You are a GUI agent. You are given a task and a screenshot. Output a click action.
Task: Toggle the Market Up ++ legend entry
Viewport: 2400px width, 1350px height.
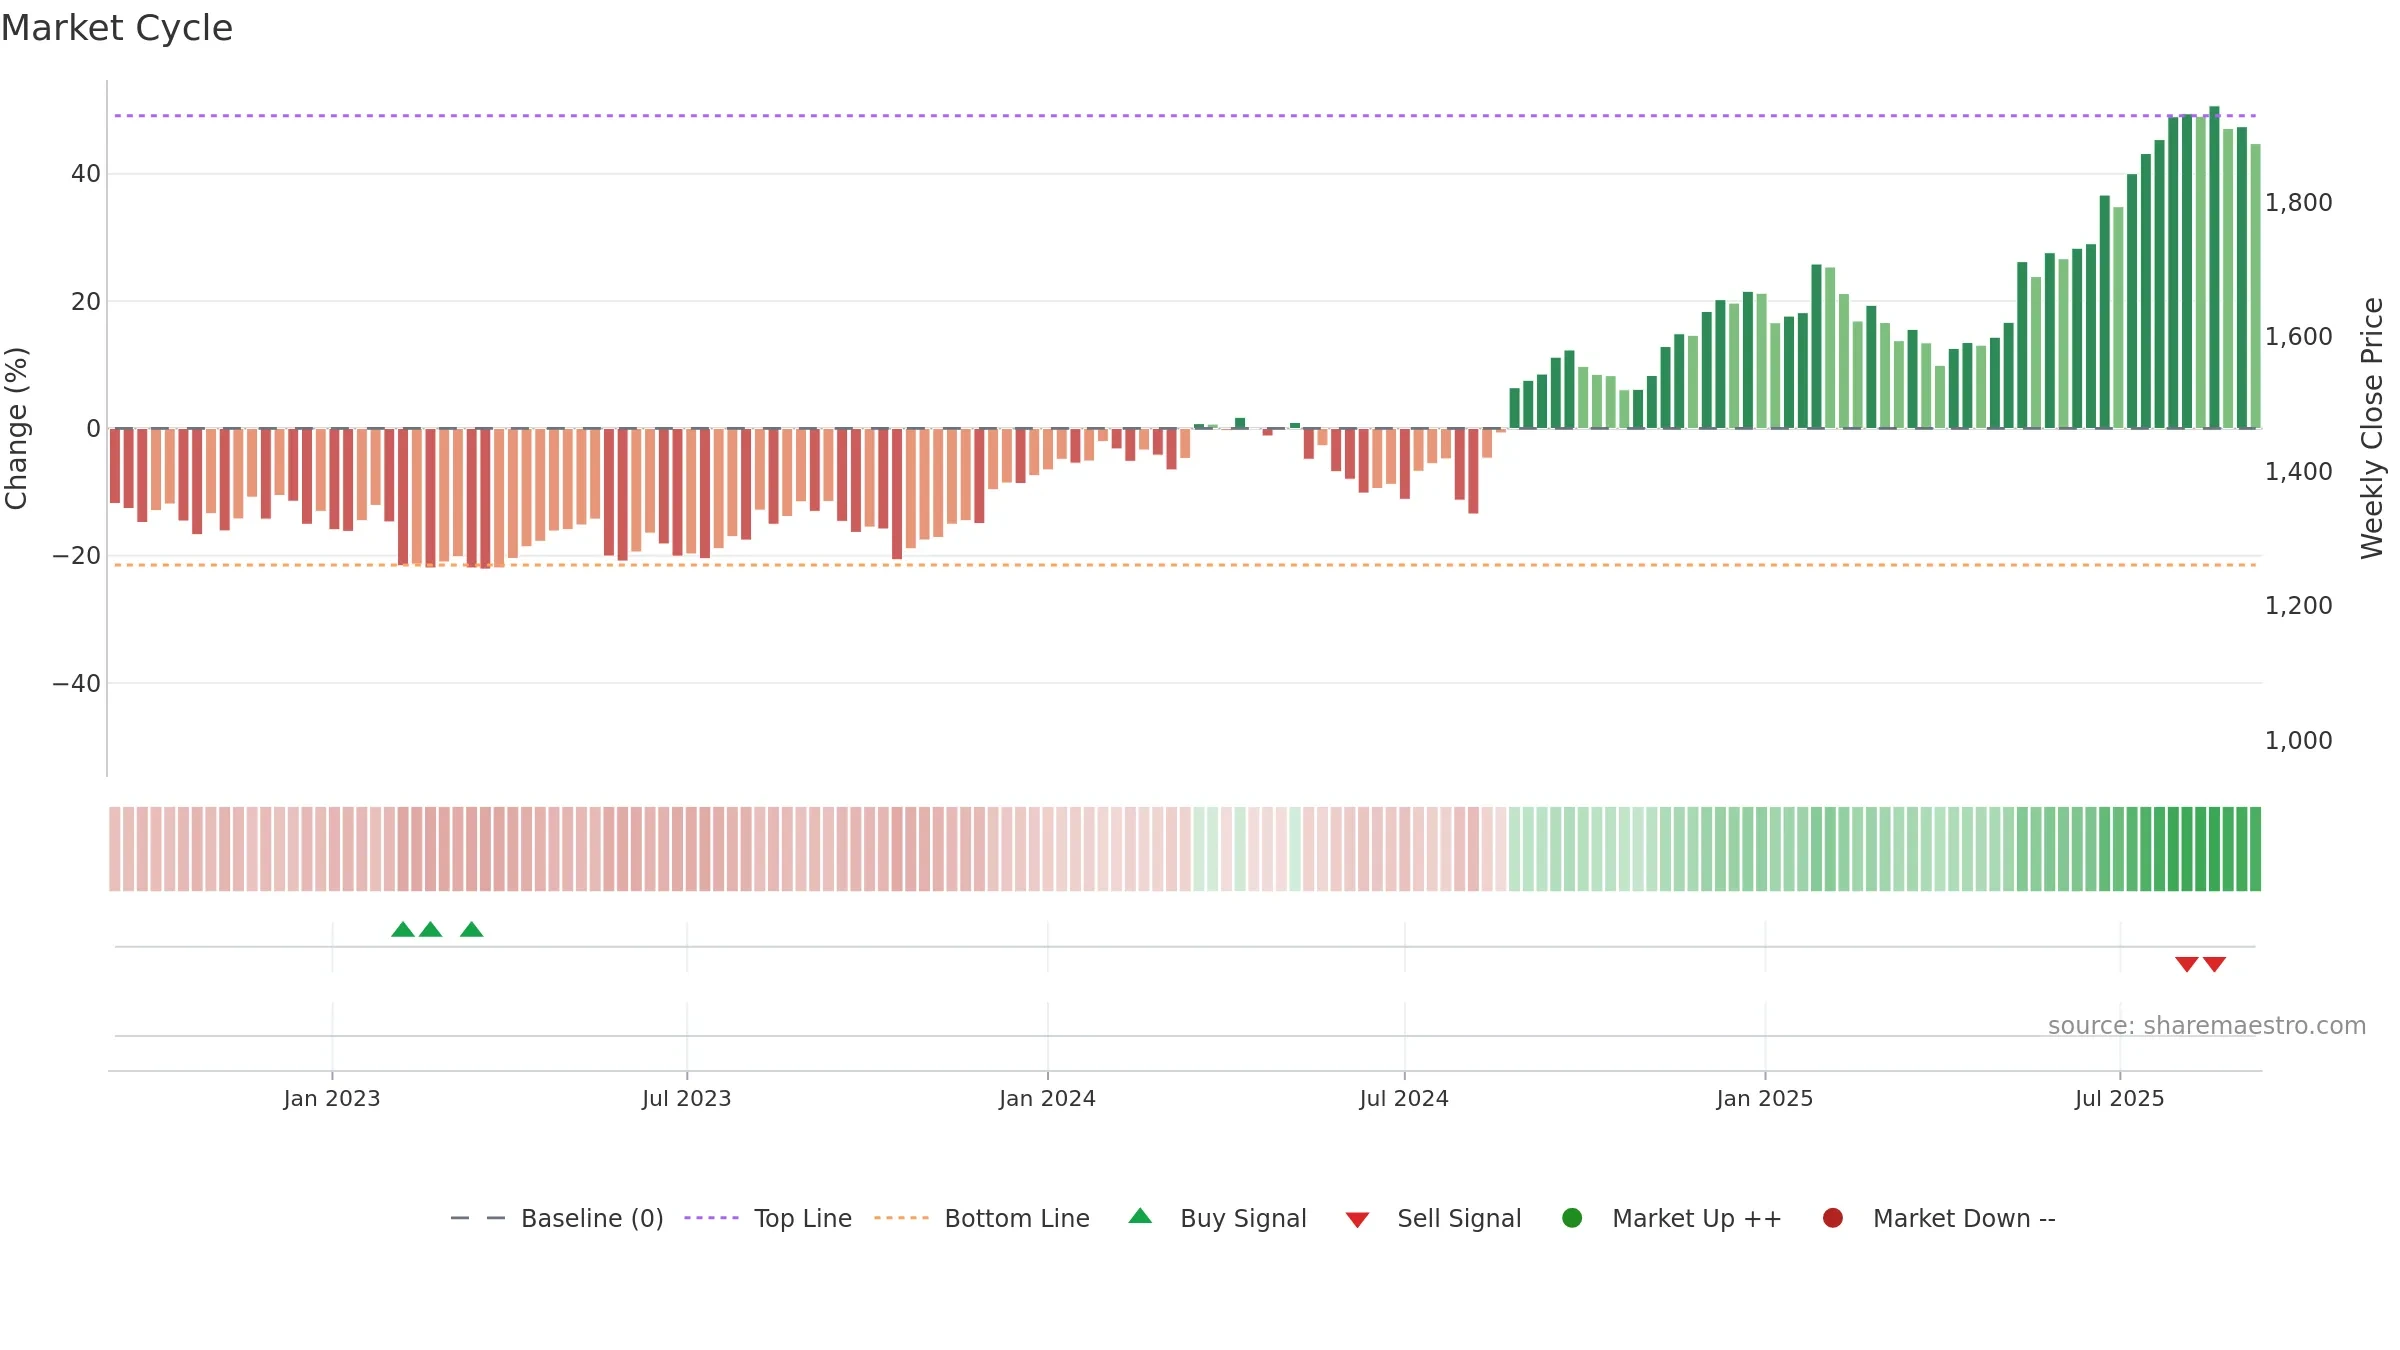1671,1218
